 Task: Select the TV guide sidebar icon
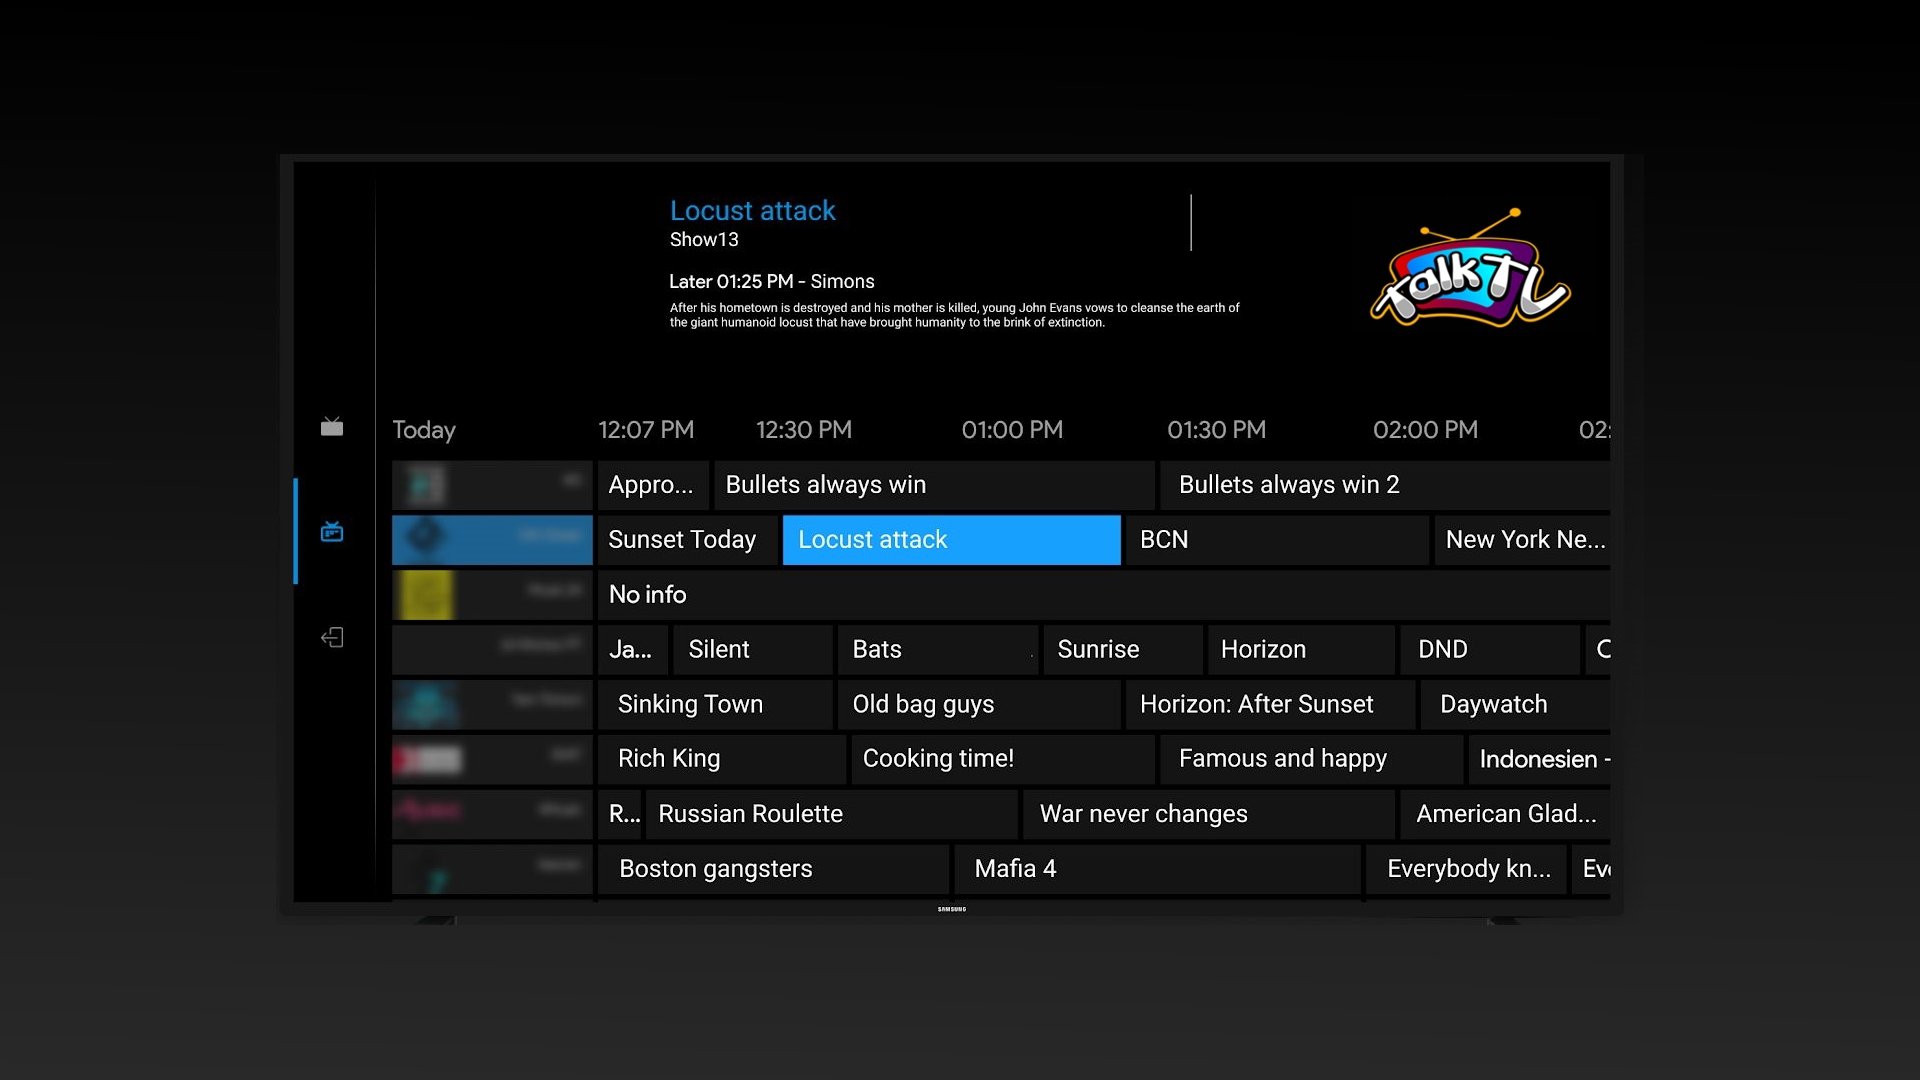click(332, 532)
